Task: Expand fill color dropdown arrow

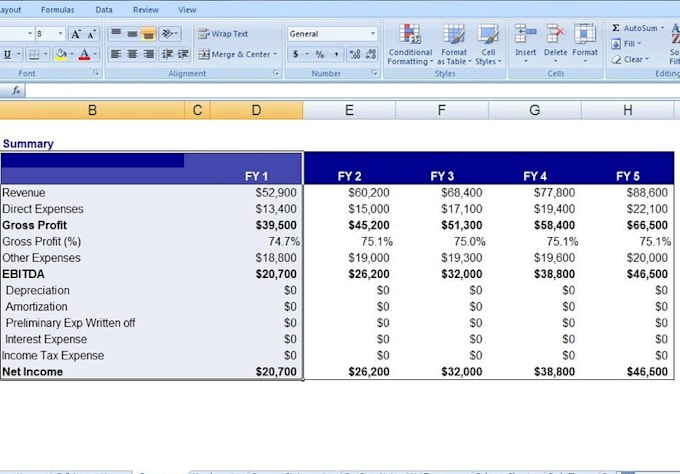Action: click(x=72, y=54)
